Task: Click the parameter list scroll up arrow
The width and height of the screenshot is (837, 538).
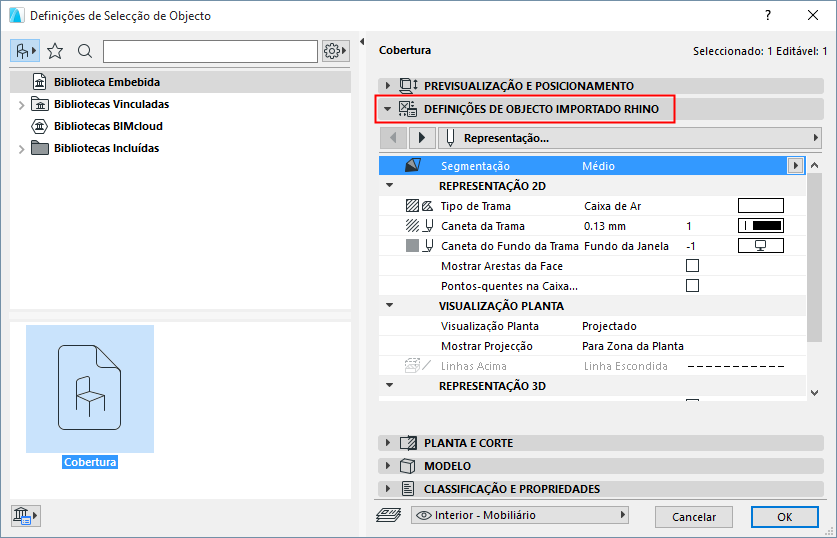Action: click(x=815, y=165)
